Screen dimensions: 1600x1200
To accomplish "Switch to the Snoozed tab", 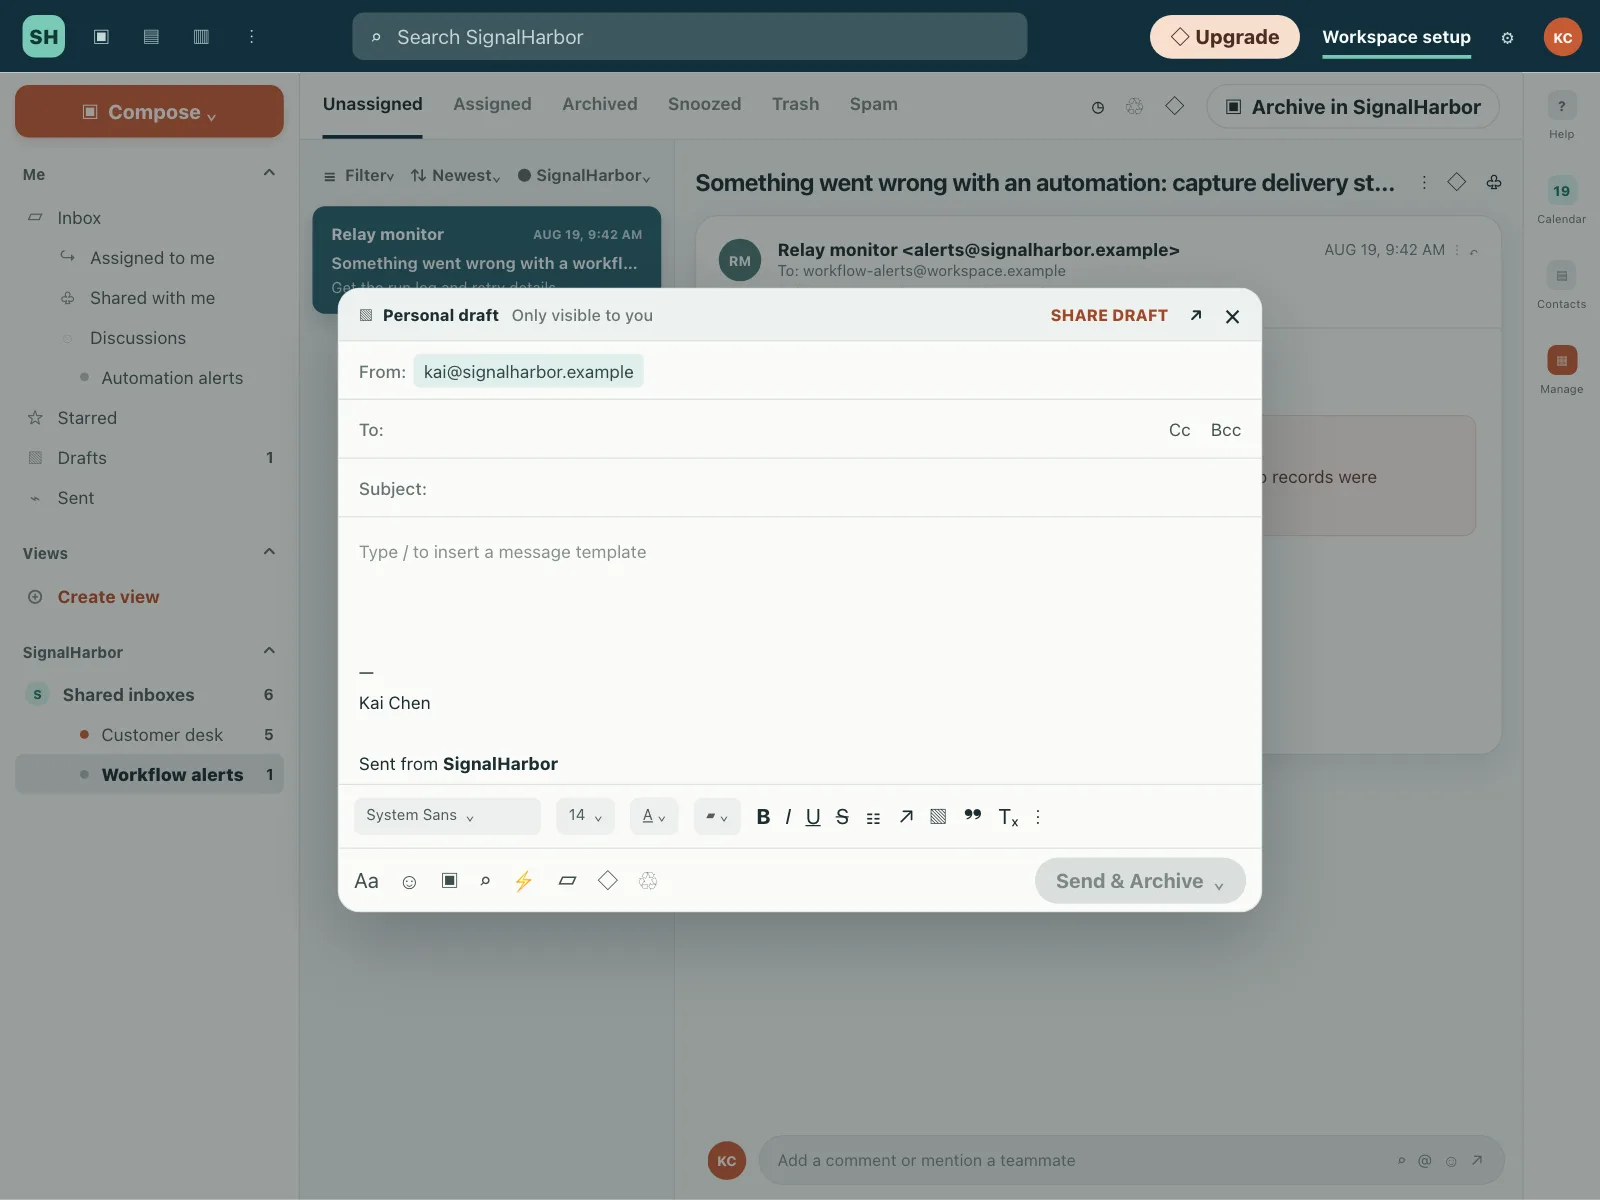I will (705, 104).
